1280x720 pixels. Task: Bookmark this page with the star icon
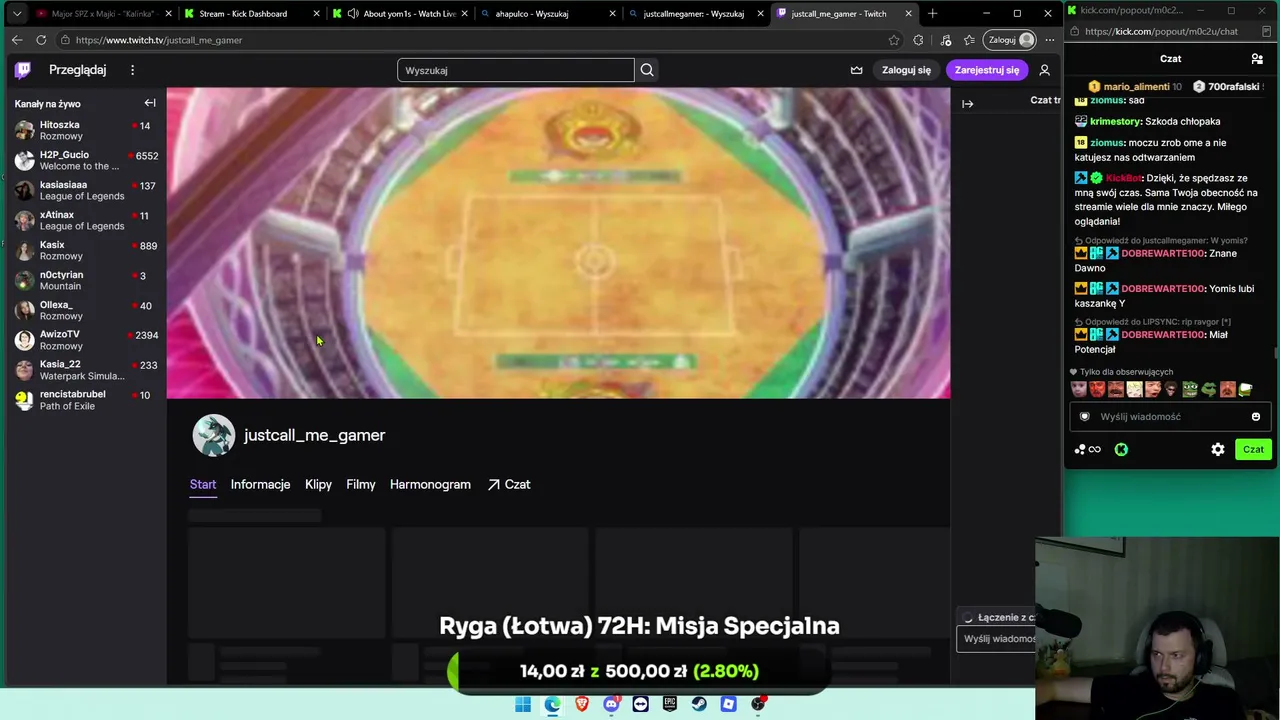(894, 40)
